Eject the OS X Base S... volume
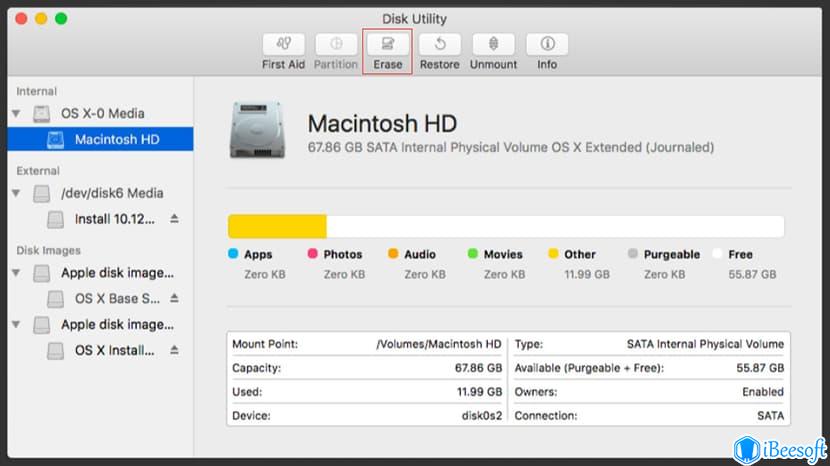 (x=174, y=298)
